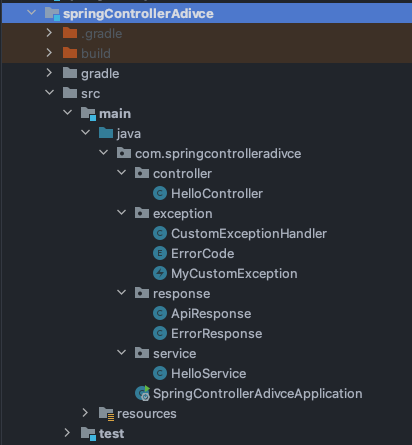Open the HelloController file name
This screenshot has width=412, height=445.
(217, 194)
